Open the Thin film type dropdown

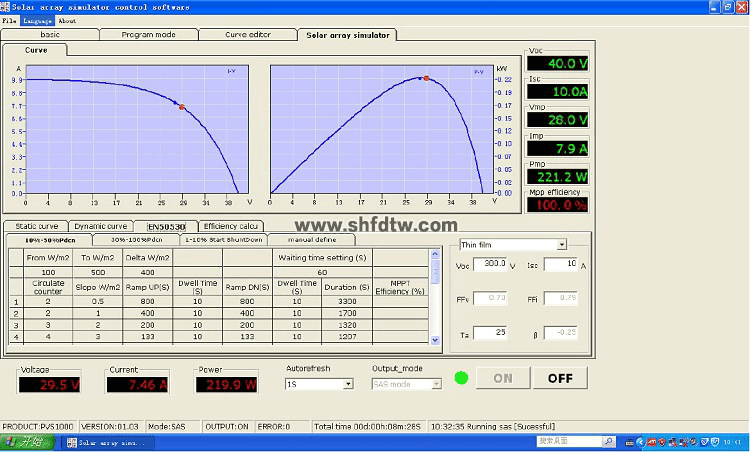point(561,244)
